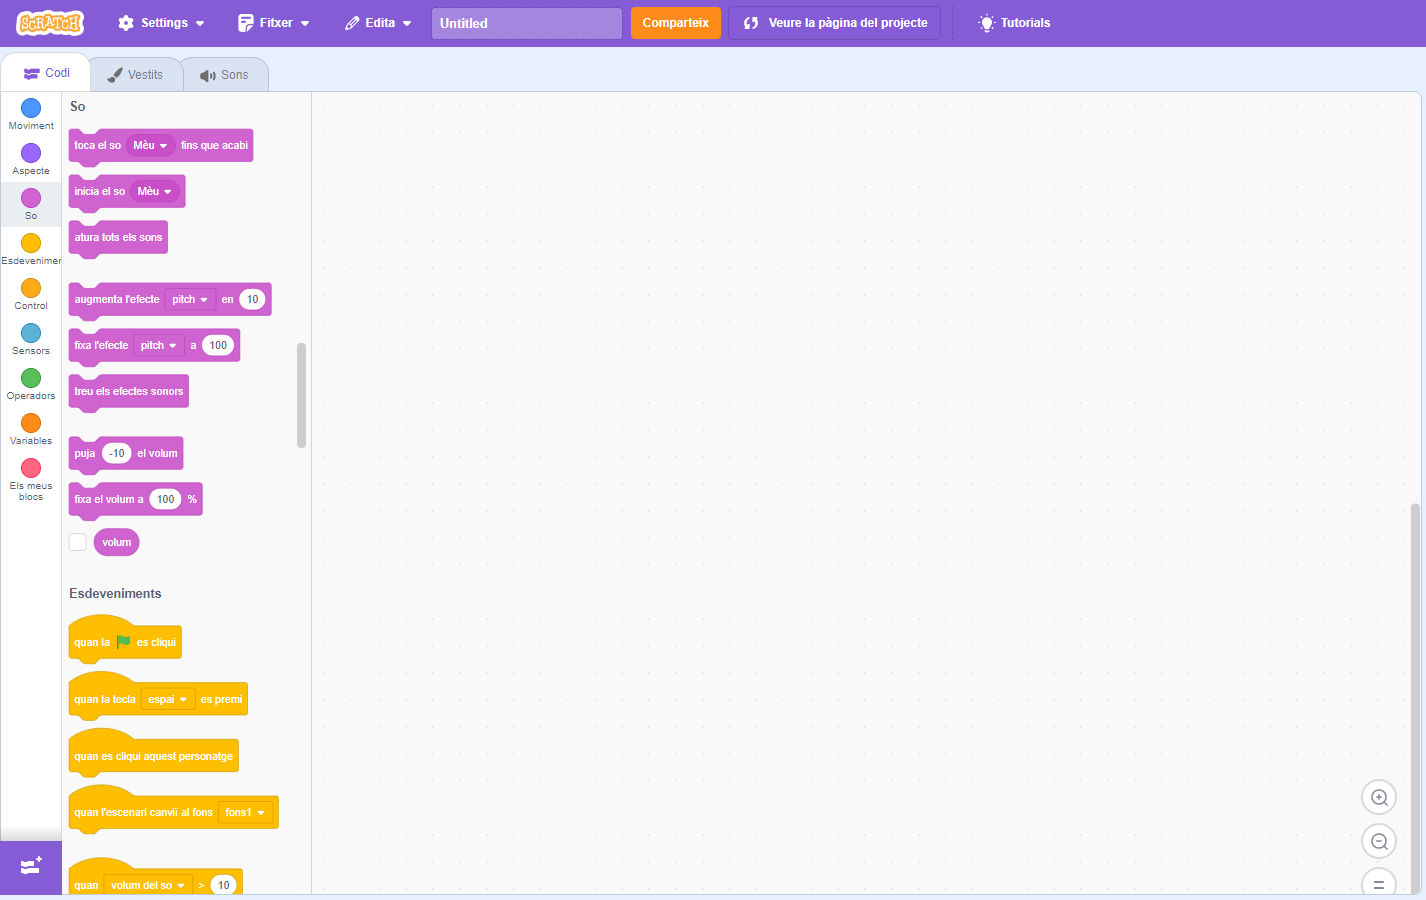Click the Comparteix button
This screenshot has width=1426, height=900.
tap(675, 23)
